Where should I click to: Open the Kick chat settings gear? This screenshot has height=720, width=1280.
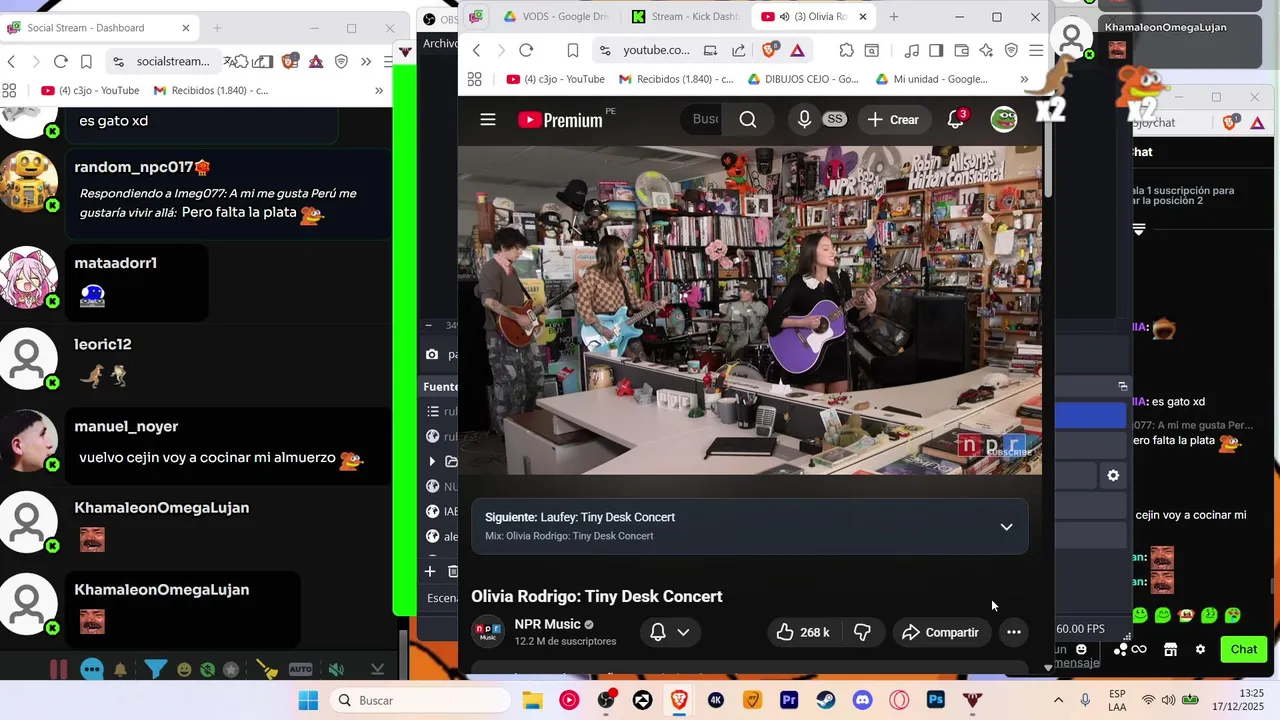[1200, 649]
